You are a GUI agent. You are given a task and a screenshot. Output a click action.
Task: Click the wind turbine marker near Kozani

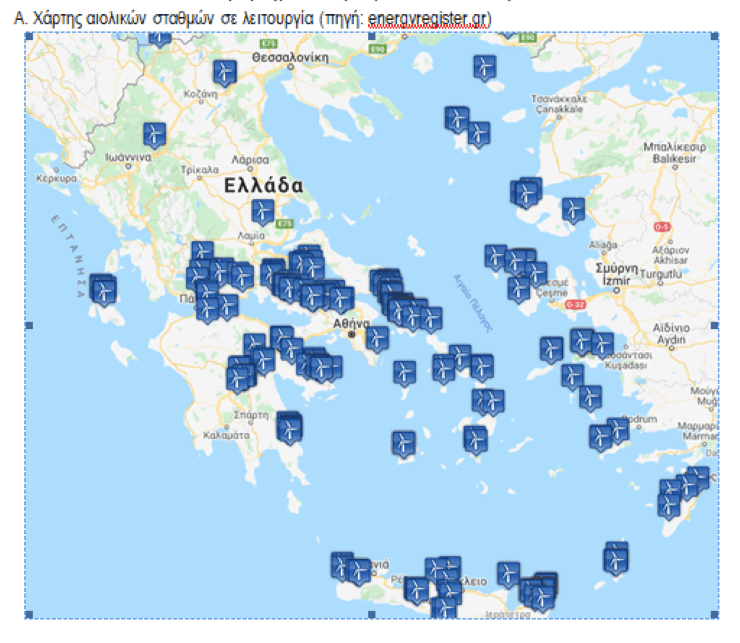click(225, 71)
